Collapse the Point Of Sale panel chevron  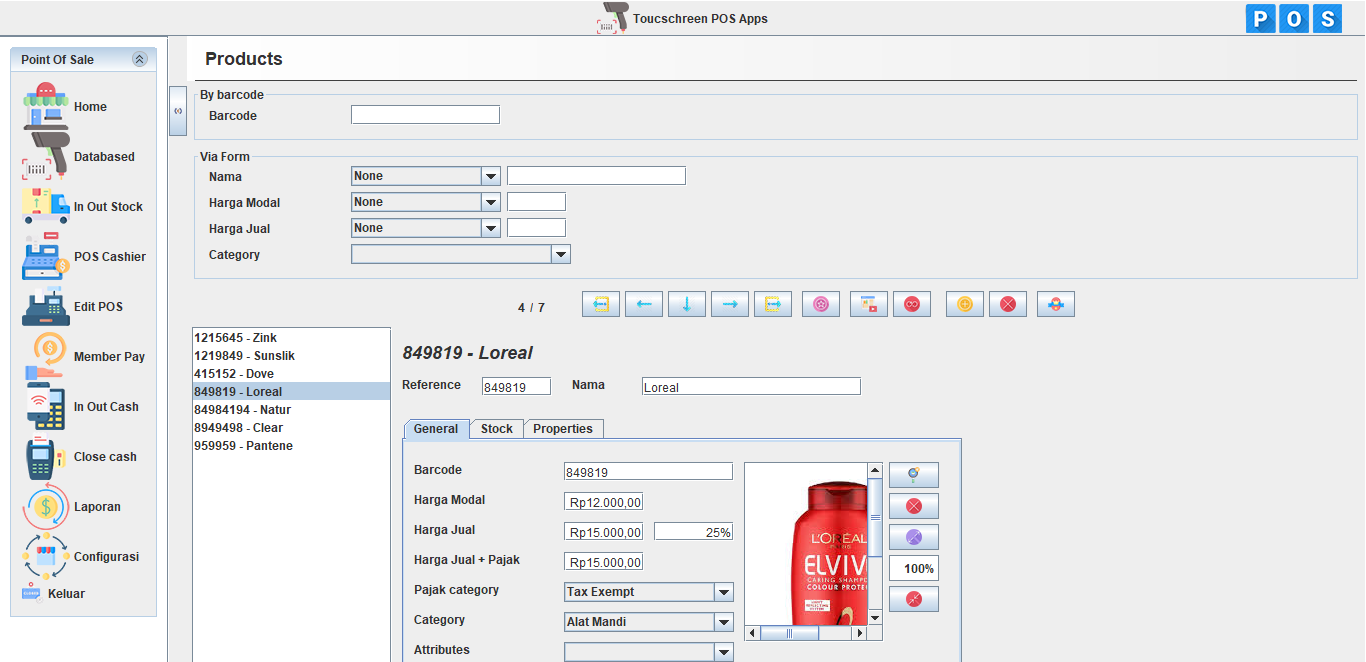[x=139, y=59]
